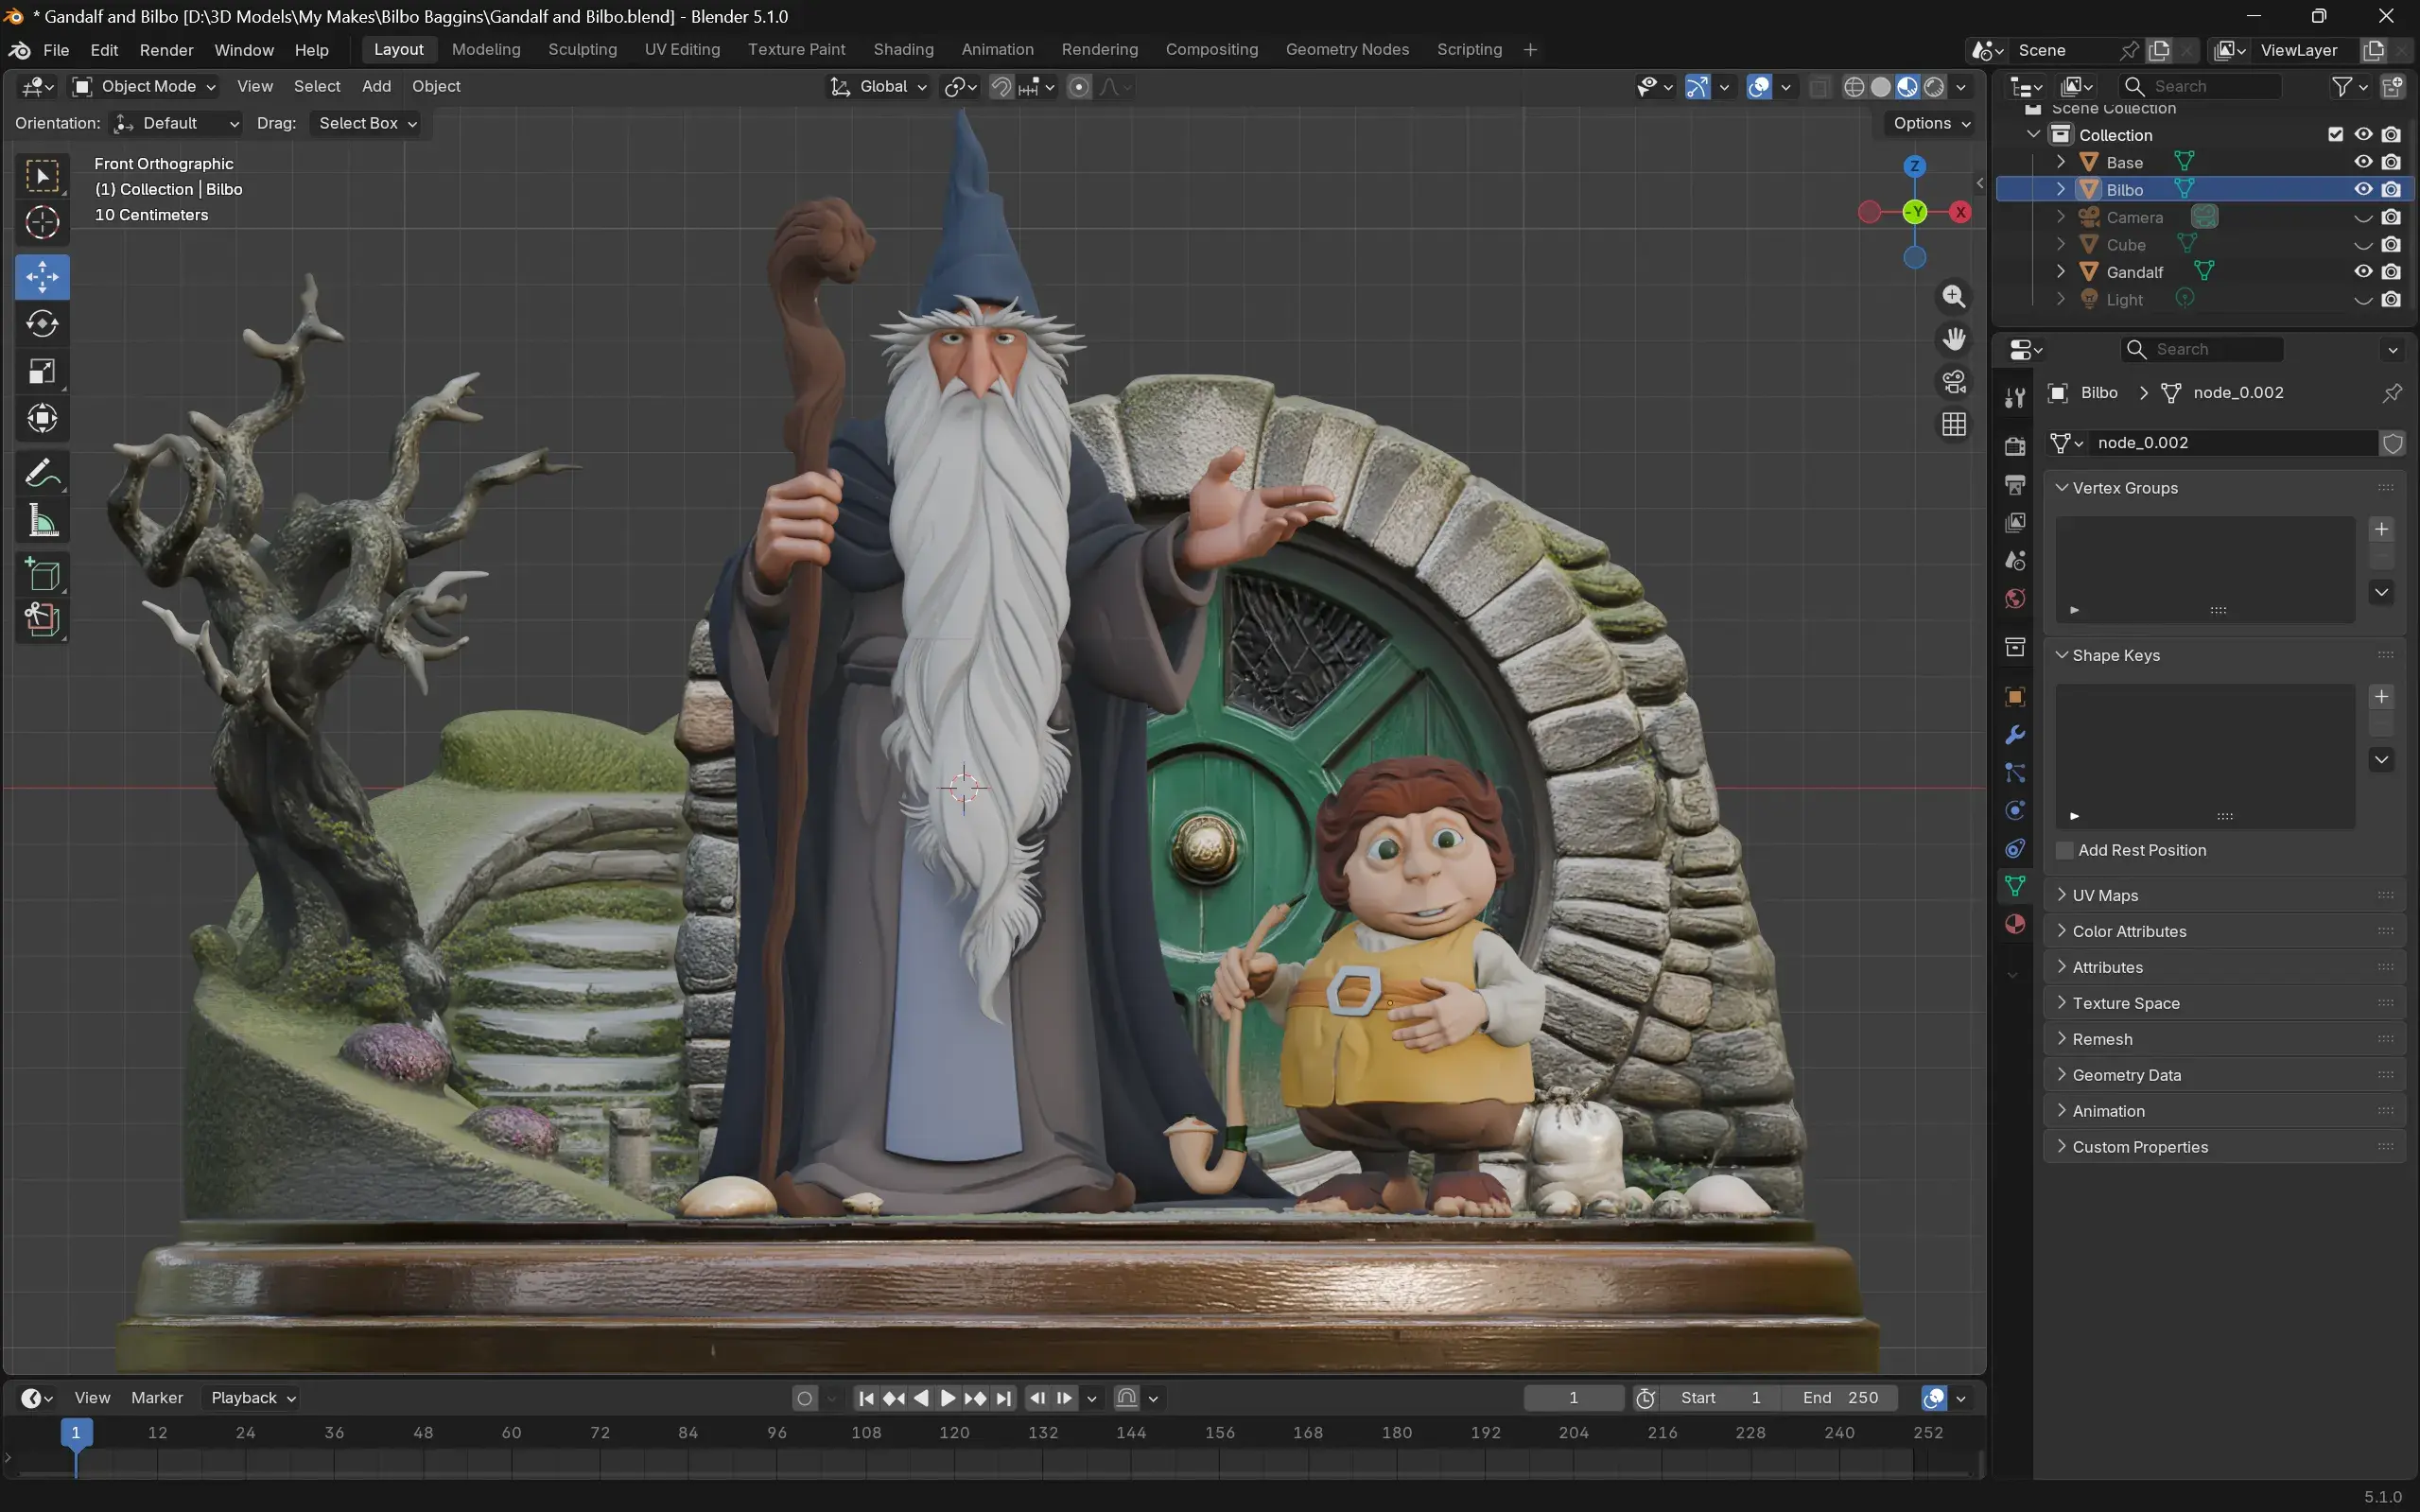Screen dimensions: 2420x1512
Task: Open the Orientation Default dropdown
Action: click(176, 123)
